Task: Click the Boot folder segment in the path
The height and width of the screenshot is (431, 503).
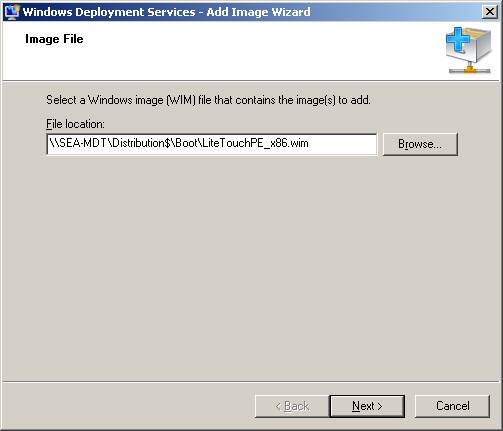Action: pyautogui.click(x=186, y=143)
